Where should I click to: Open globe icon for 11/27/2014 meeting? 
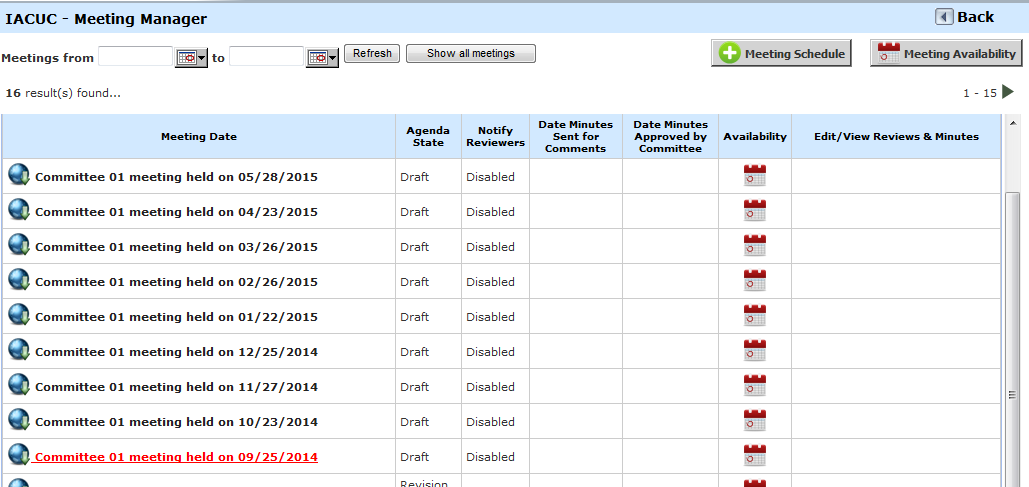click(19, 385)
